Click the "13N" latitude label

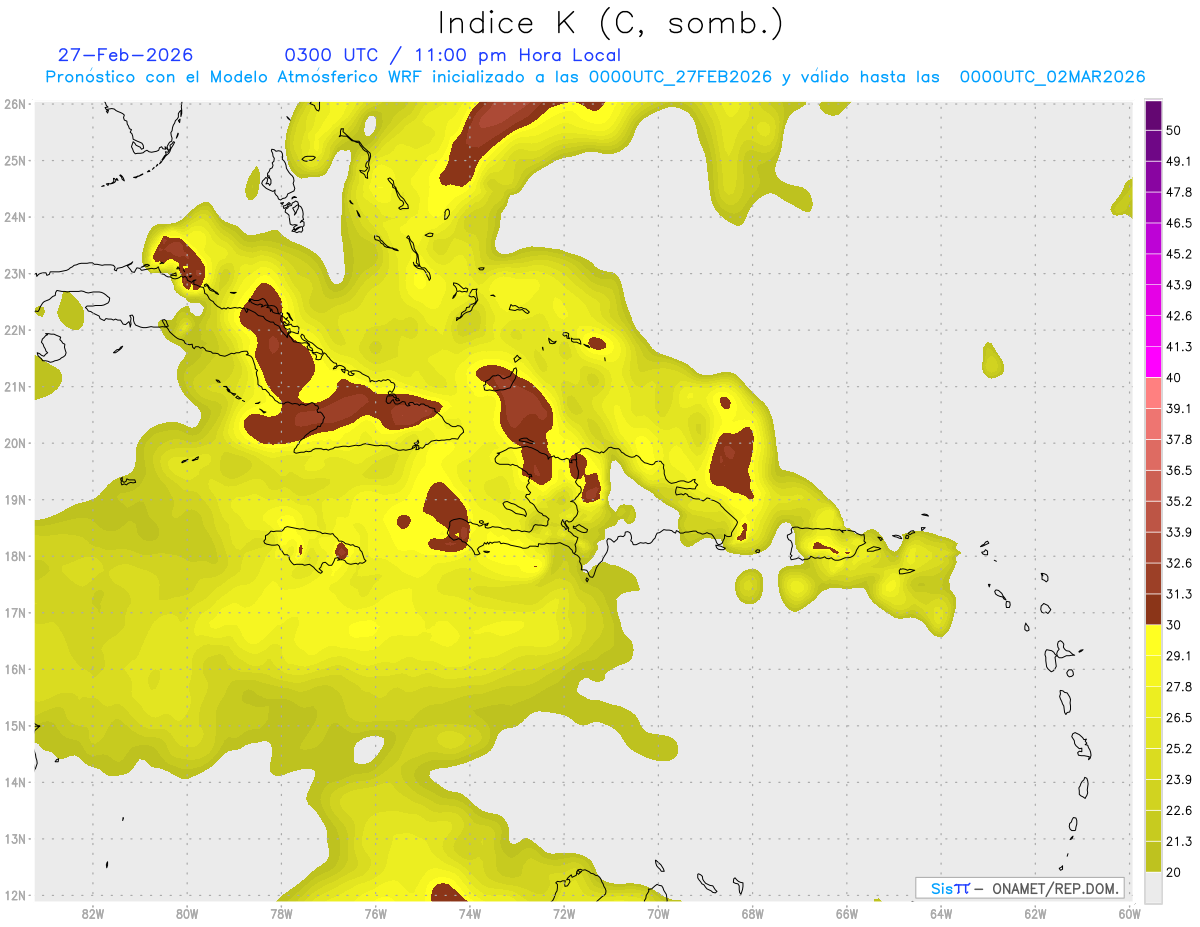pos(14,839)
